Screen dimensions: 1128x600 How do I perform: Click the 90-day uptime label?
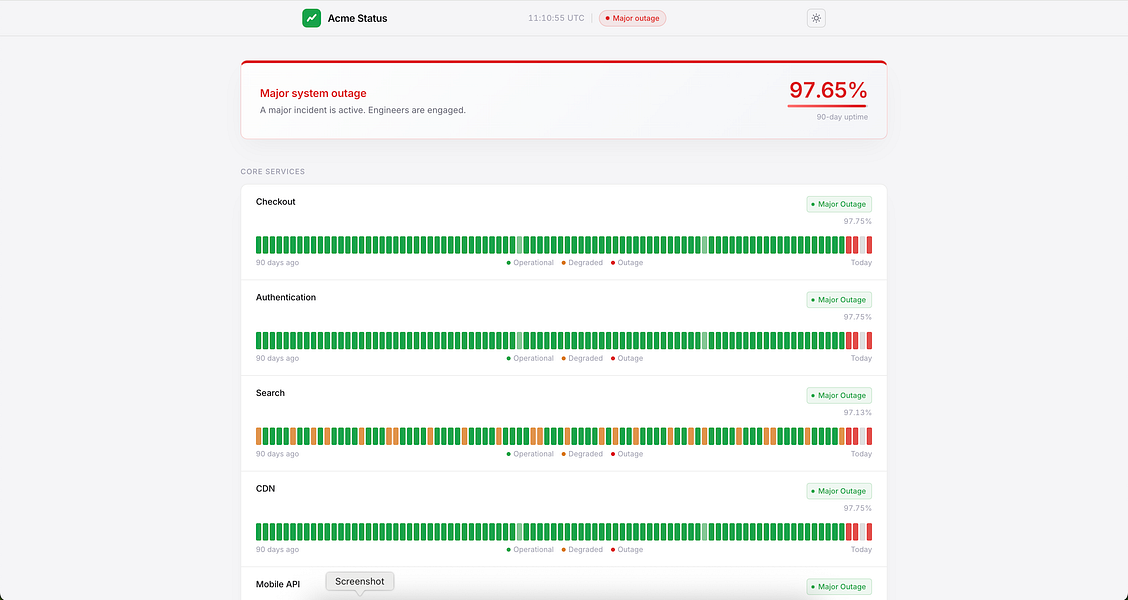842,117
